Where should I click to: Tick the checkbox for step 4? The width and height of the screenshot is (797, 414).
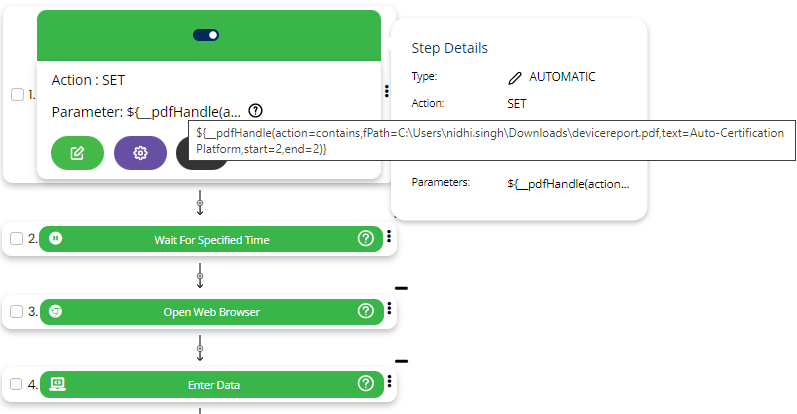[17, 384]
